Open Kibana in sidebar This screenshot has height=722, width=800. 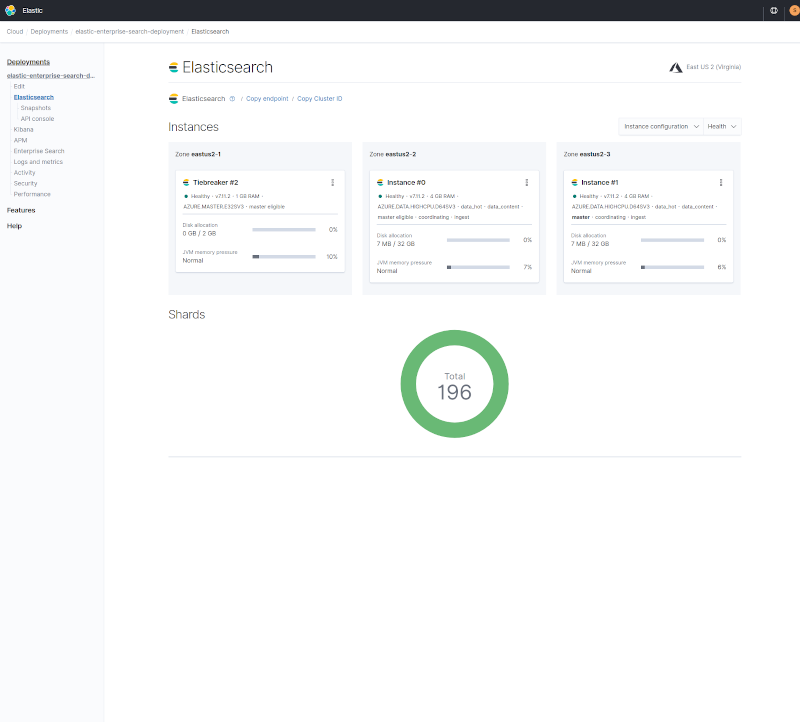pyautogui.click(x=23, y=130)
